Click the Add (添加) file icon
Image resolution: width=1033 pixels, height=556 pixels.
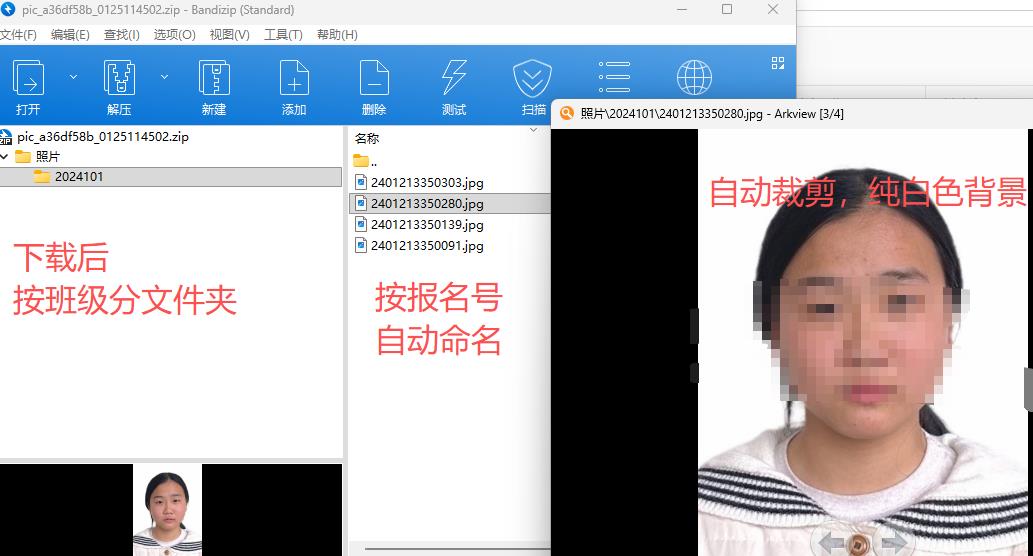pos(294,79)
